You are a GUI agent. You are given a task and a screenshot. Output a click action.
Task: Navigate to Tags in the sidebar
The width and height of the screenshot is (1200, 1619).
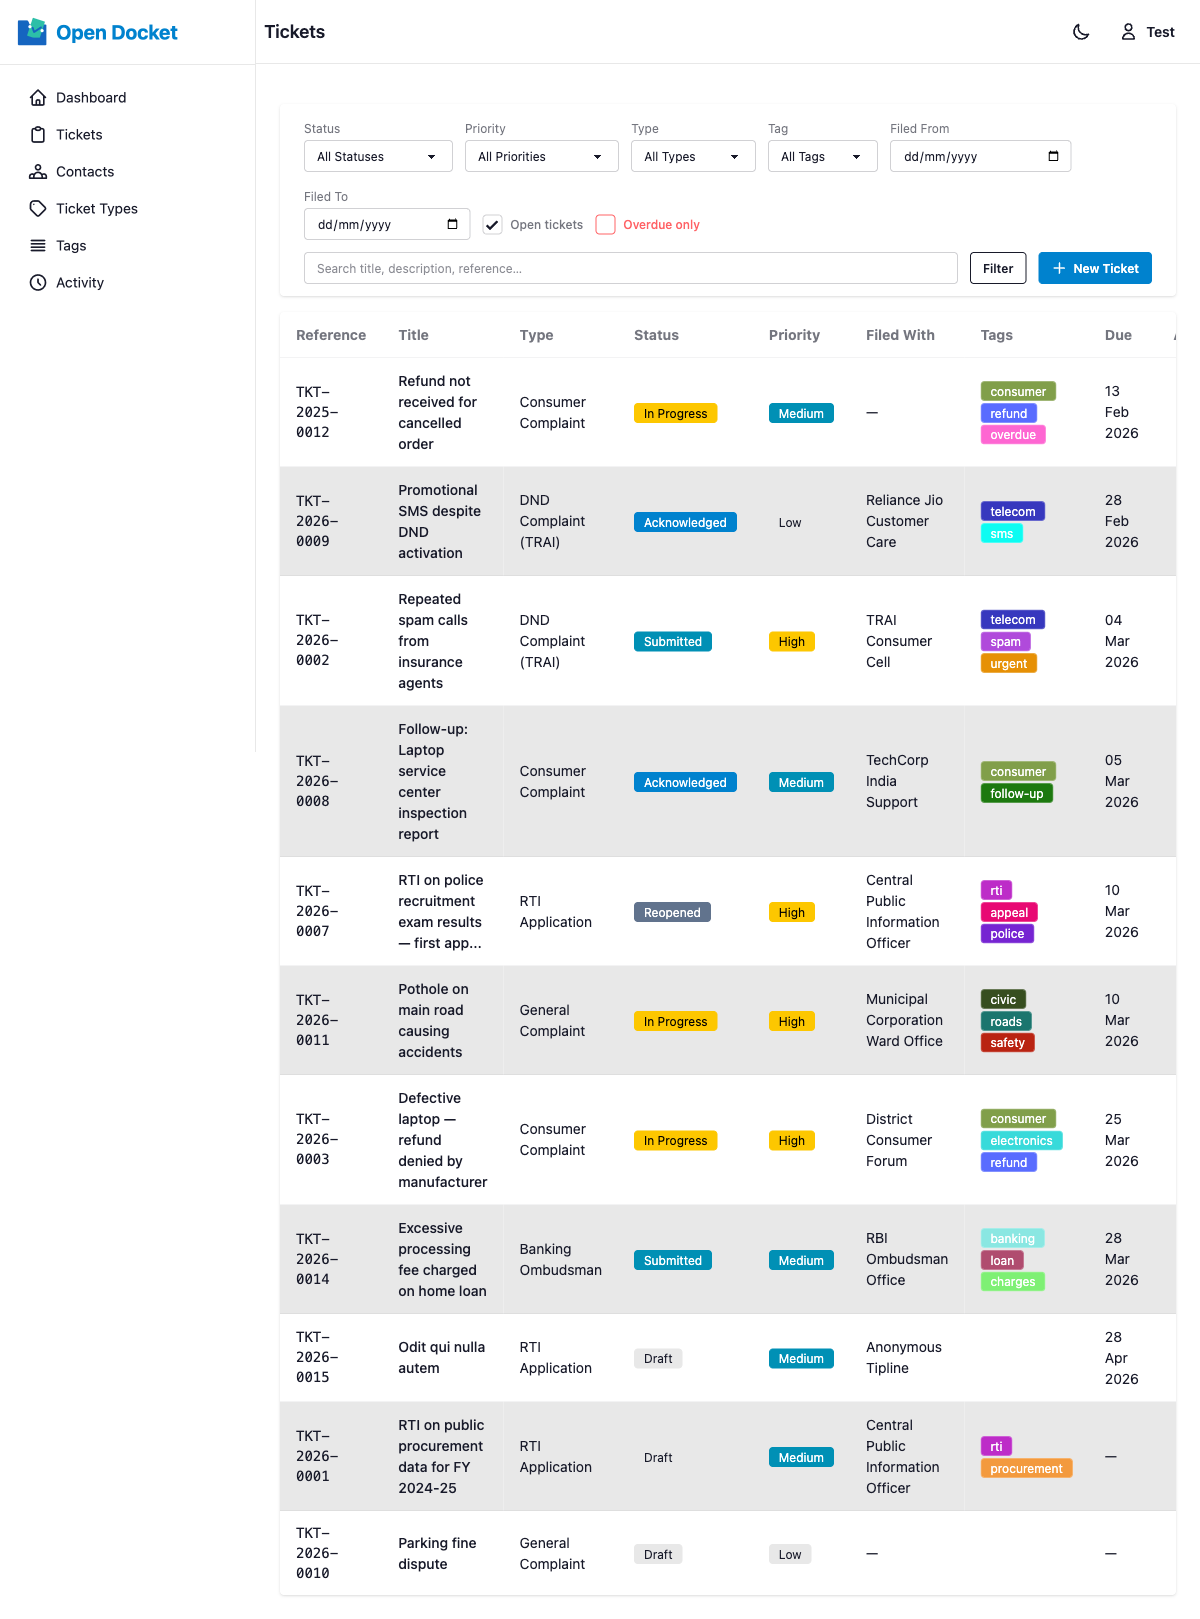tap(71, 246)
